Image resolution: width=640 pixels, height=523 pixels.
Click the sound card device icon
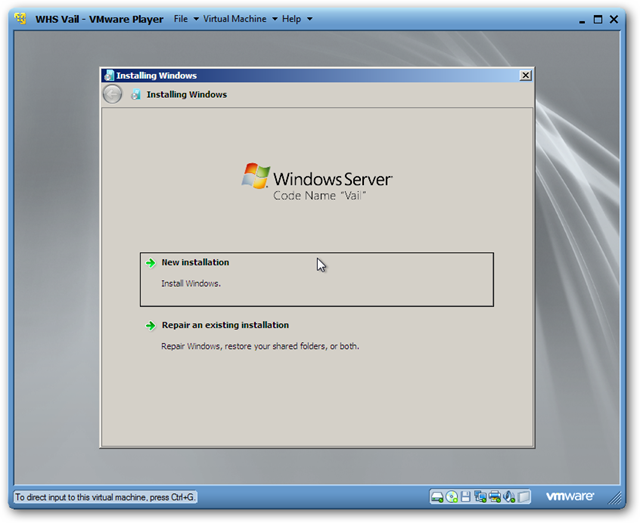(509, 497)
